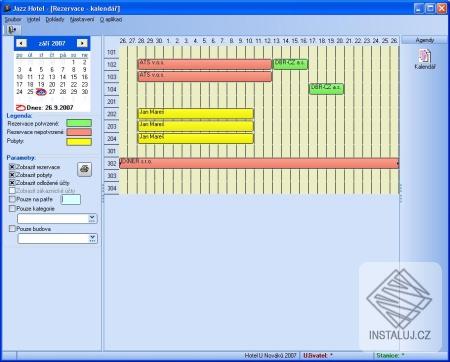This screenshot has width=450, height=362.
Task: Enable Pouze na patře checkbox
Action: click(12, 199)
